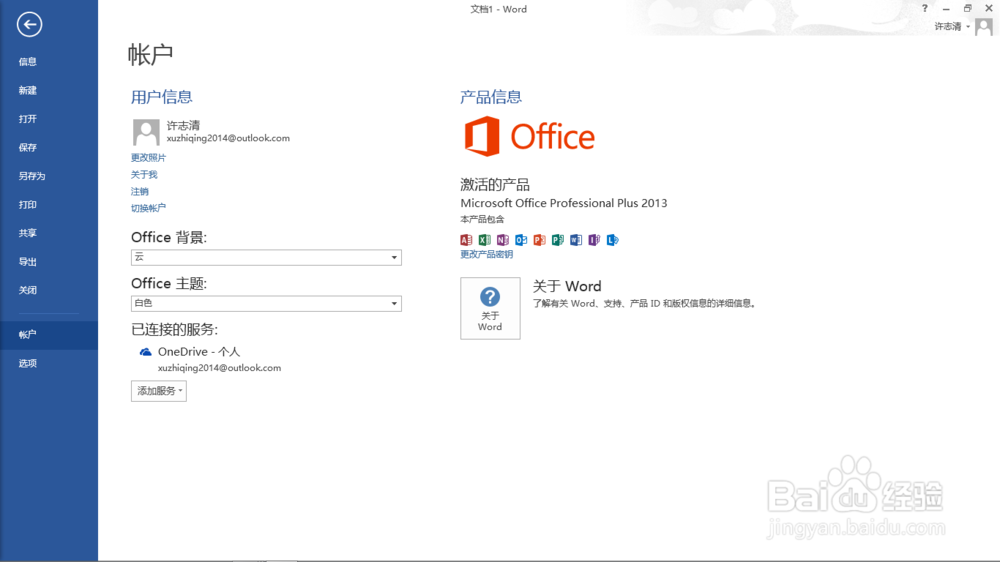Image resolution: width=1000 pixels, height=562 pixels.
Task: Click Microsoft Office Professional Plus 2013 text
Action: 564,203
